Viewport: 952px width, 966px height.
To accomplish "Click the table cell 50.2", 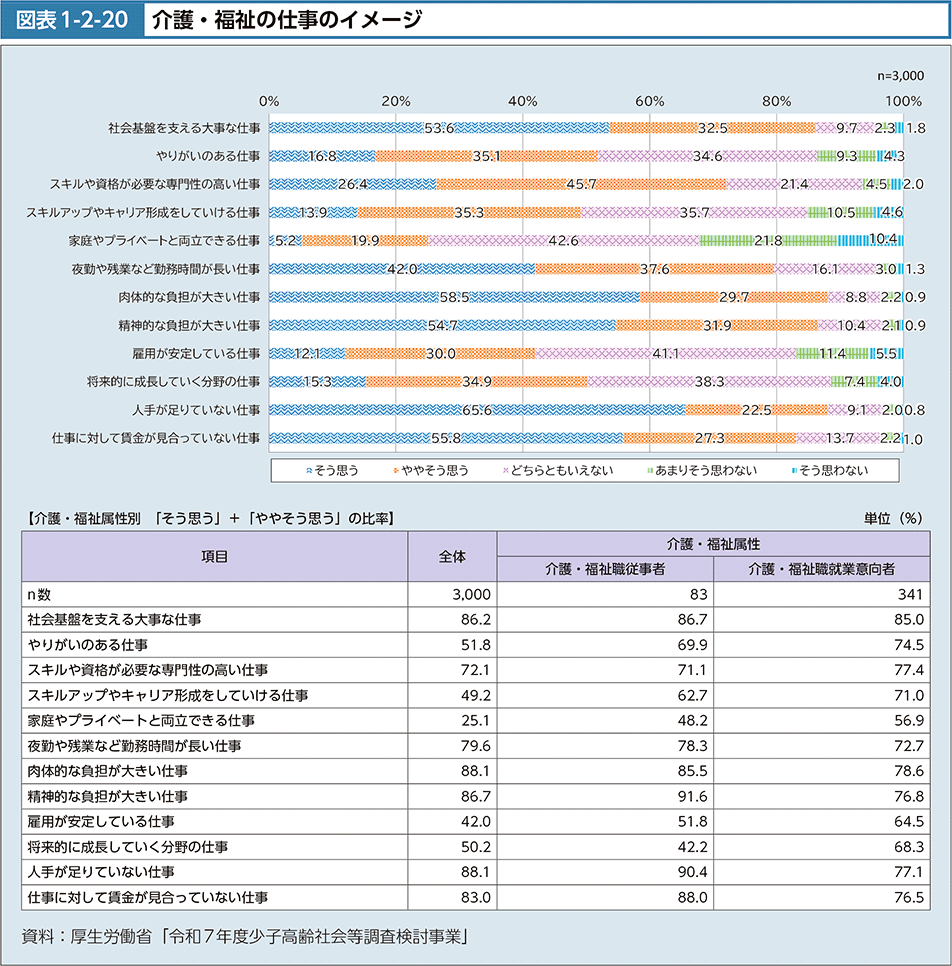I will coord(476,847).
